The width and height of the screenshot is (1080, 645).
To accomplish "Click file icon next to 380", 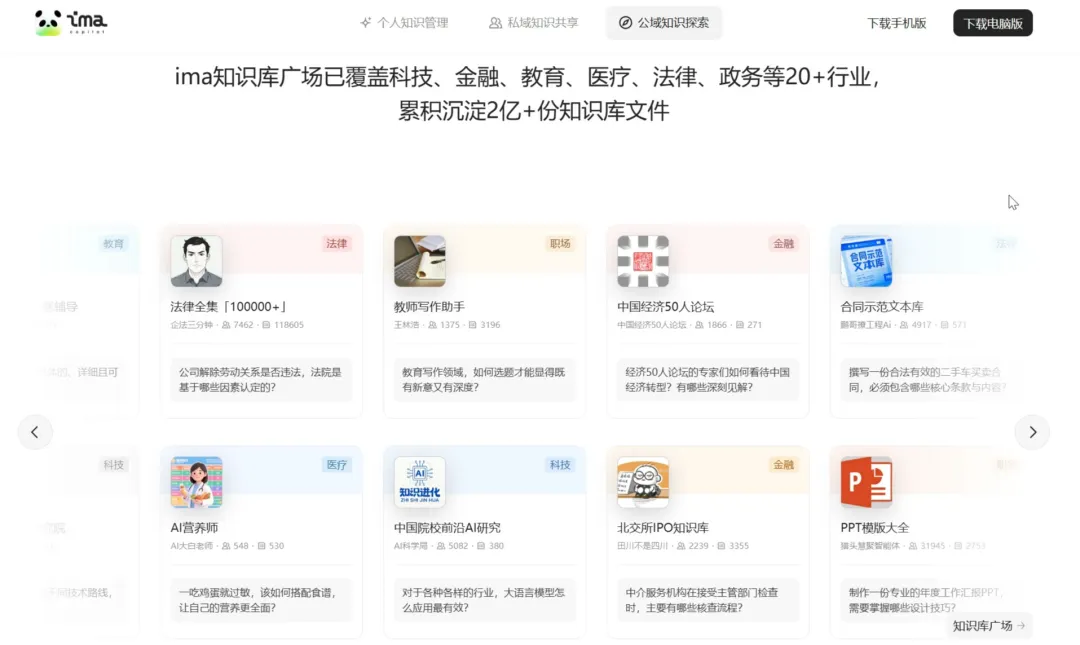I will pyautogui.click(x=481, y=546).
